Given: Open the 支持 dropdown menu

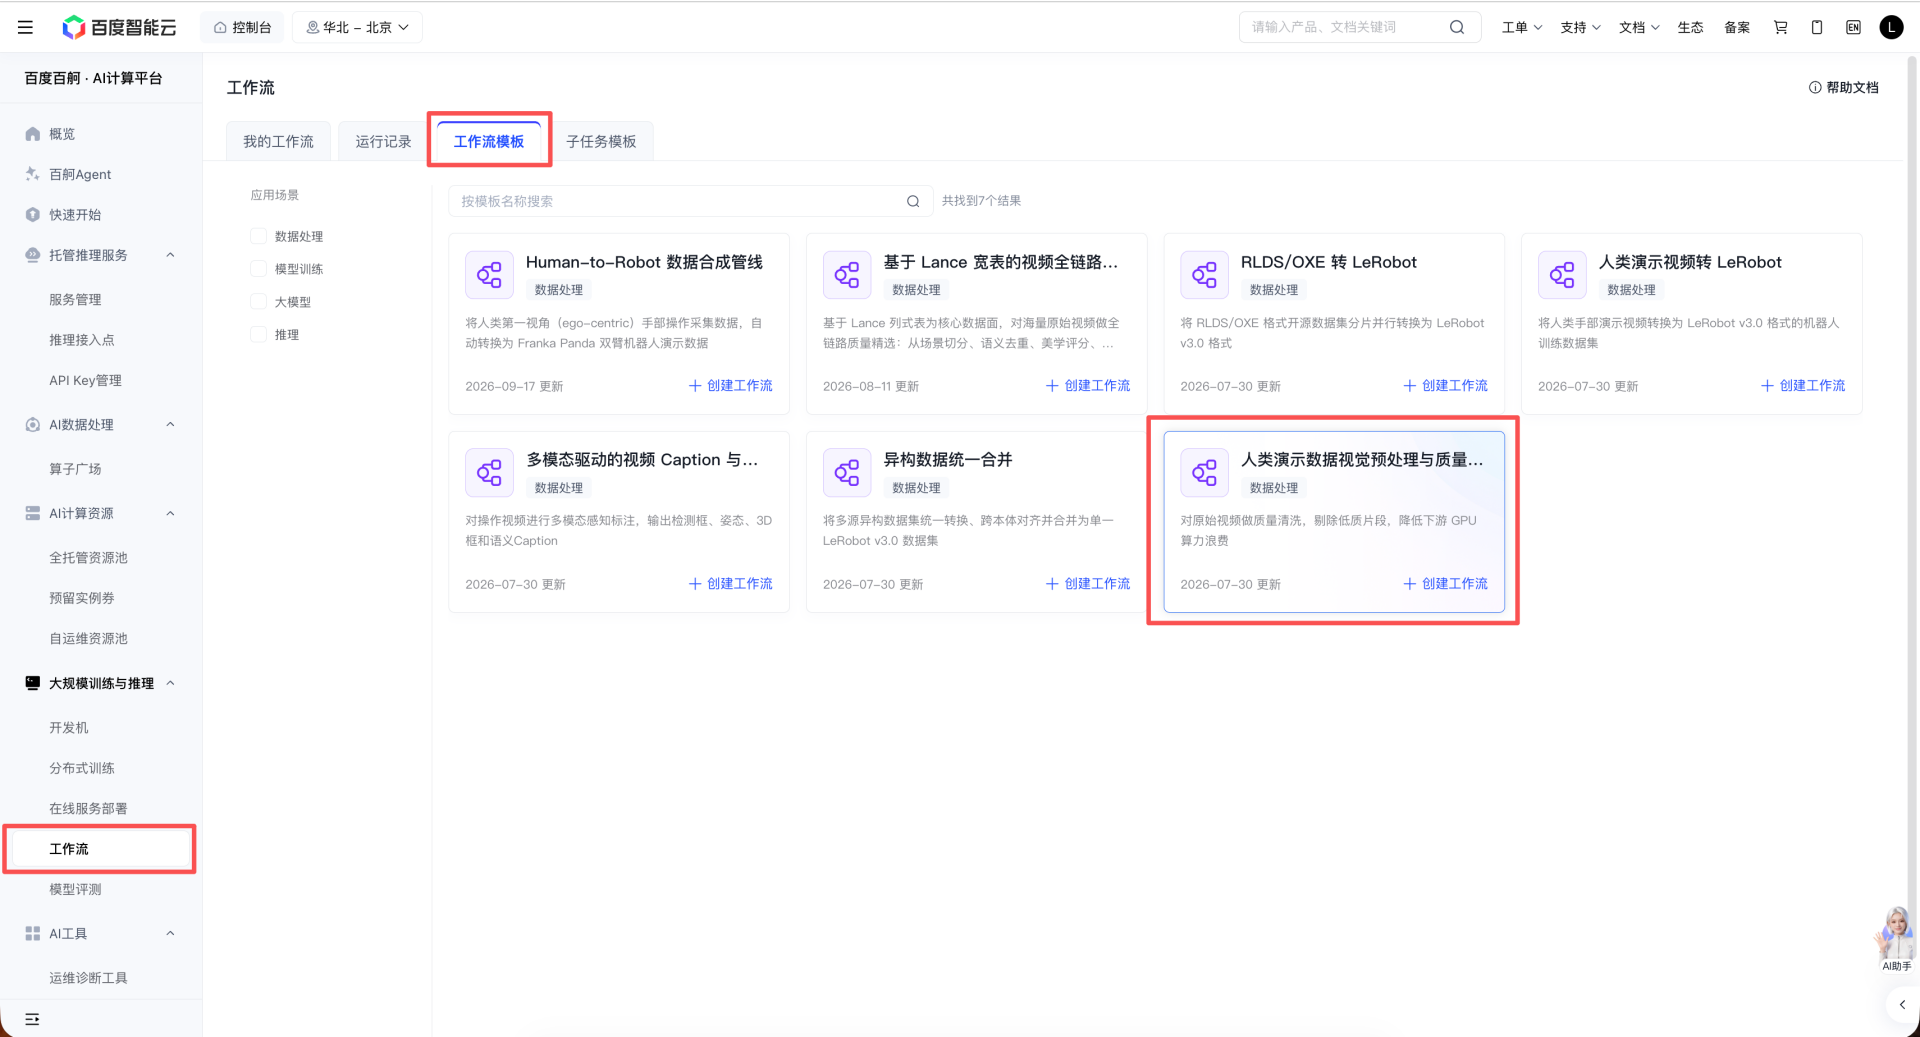Looking at the screenshot, I should coord(1580,27).
